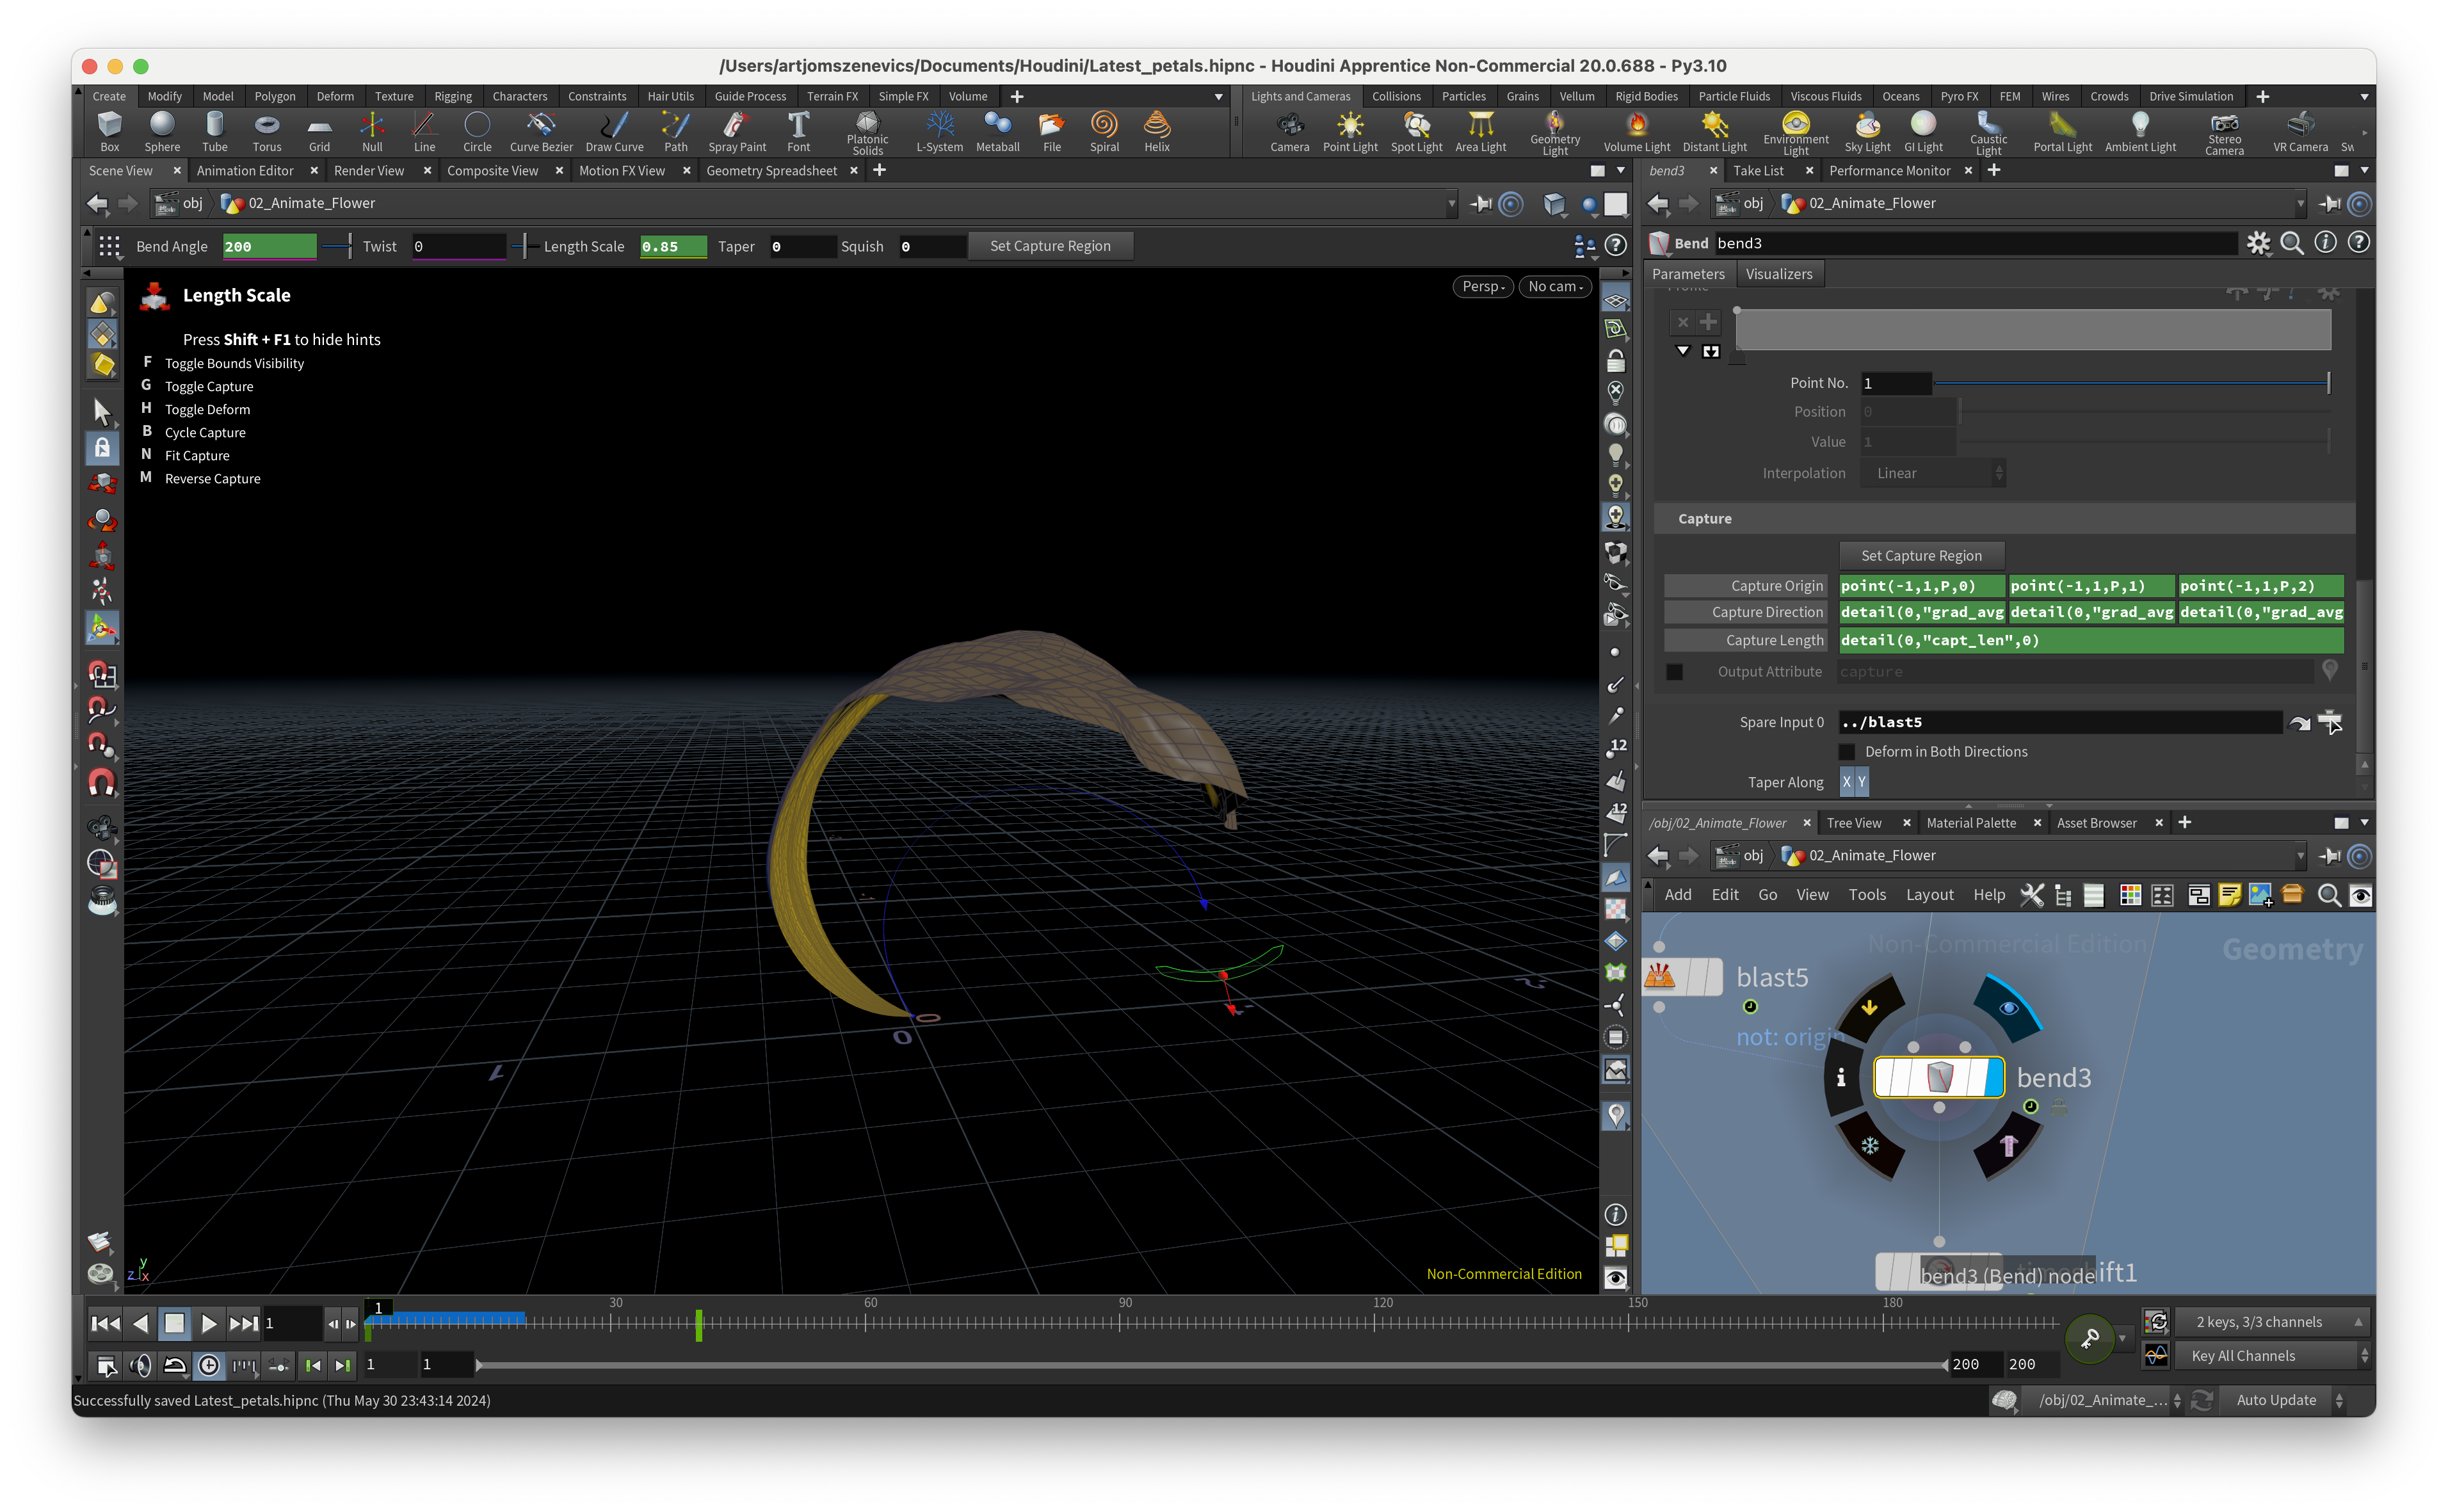Click Set Capture Region in Capture section

click(x=1921, y=555)
